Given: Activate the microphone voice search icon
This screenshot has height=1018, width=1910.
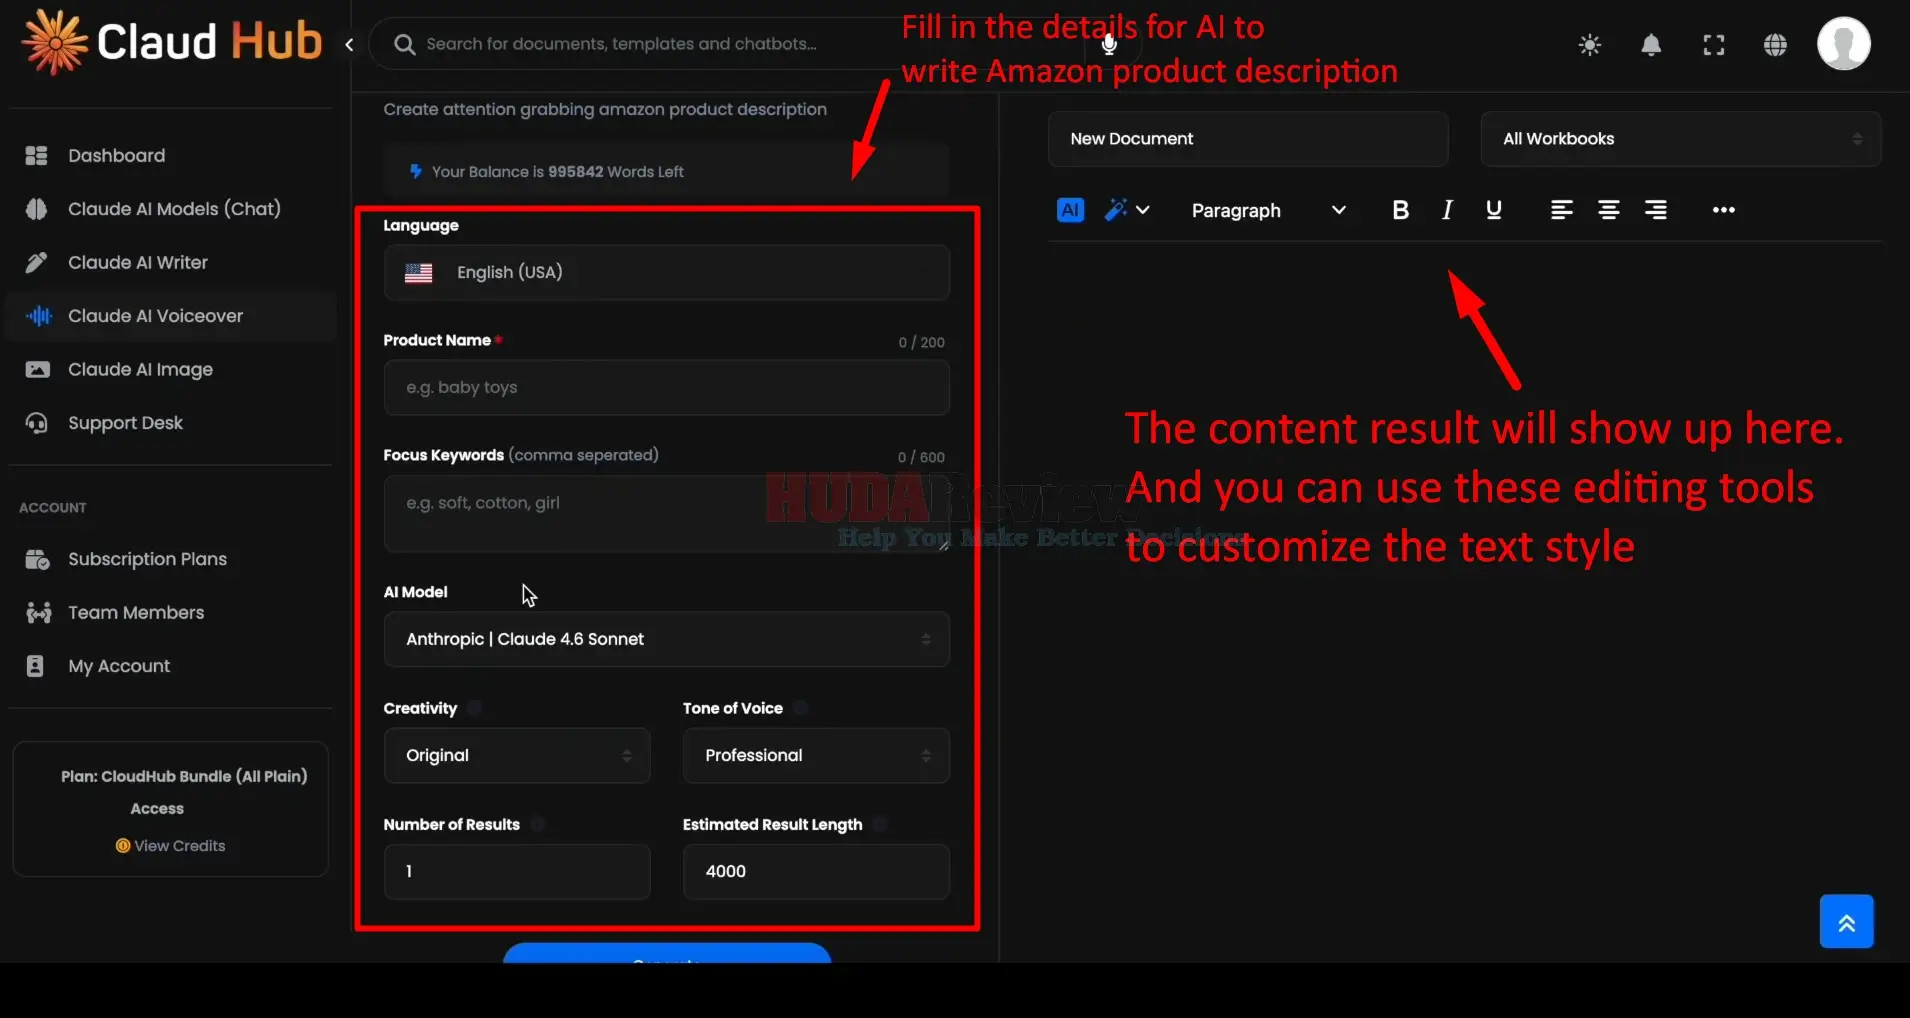Looking at the screenshot, I should coord(1109,44).
